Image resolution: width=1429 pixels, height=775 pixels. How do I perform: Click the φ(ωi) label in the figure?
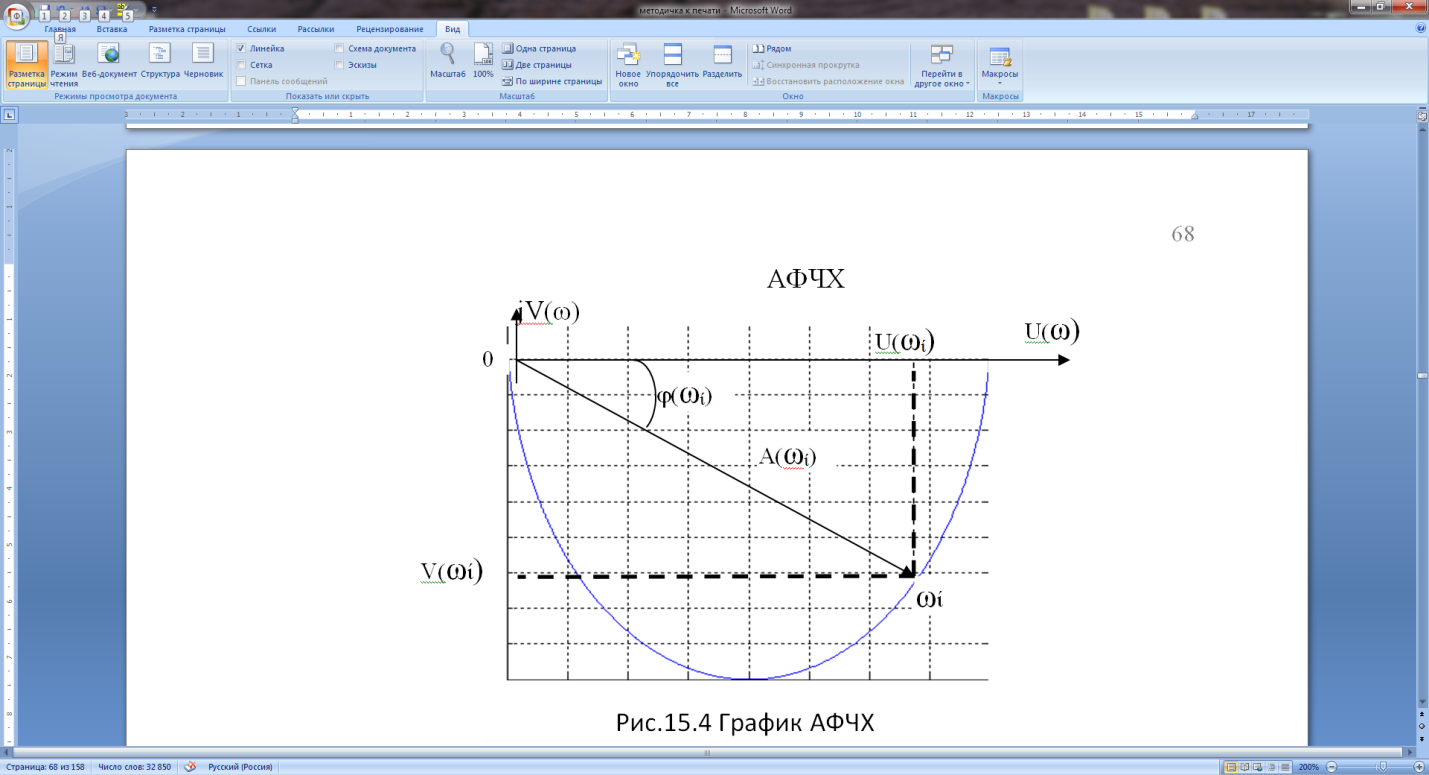pos(684,394)
